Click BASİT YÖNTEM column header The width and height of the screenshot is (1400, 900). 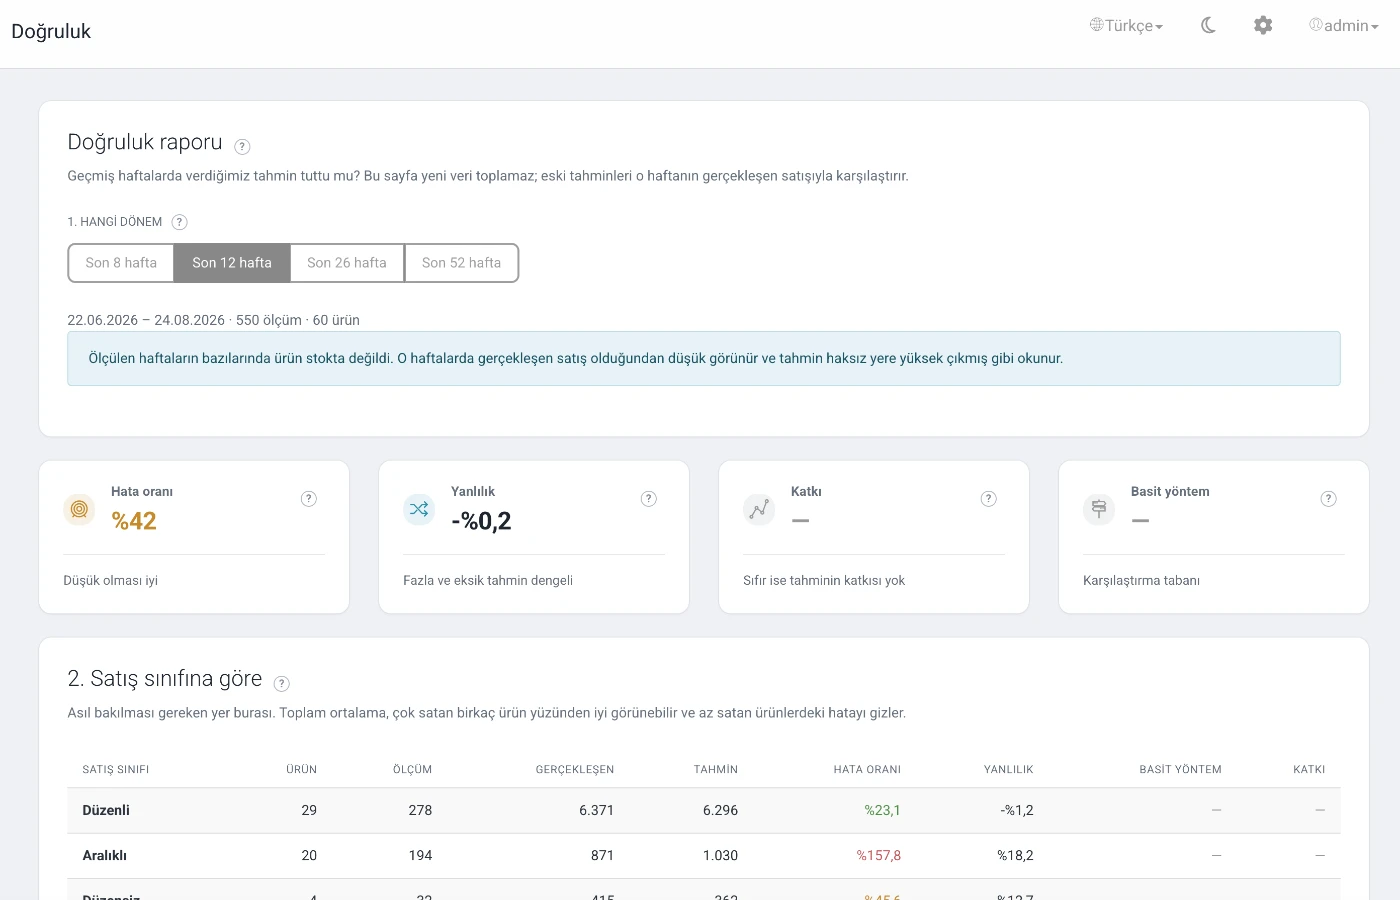(x=1180, y=770)
